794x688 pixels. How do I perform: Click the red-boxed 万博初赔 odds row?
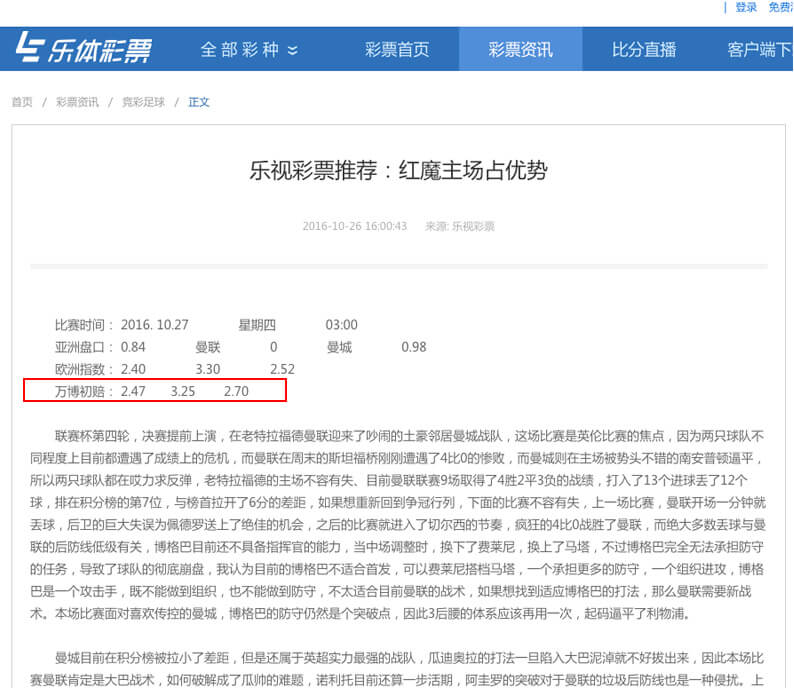(x=155, y=391)
